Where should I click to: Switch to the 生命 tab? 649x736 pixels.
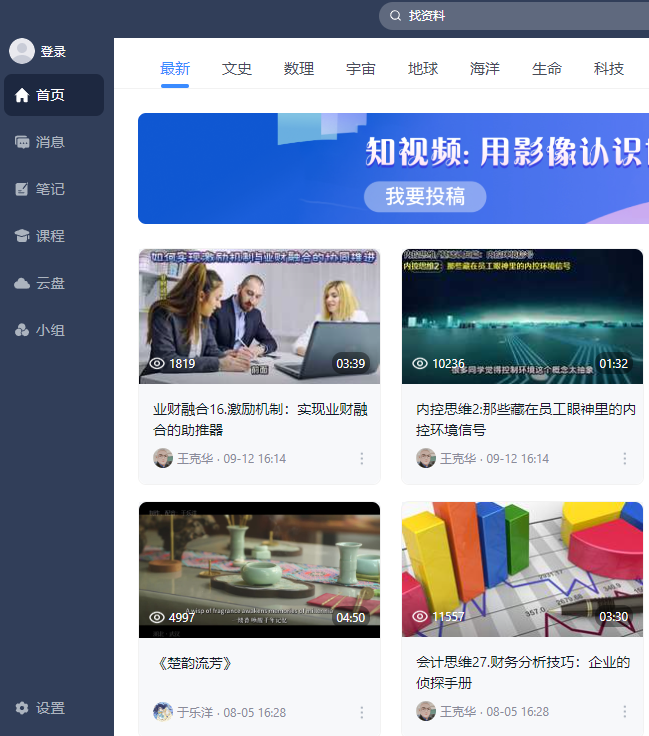coord(547,69)
